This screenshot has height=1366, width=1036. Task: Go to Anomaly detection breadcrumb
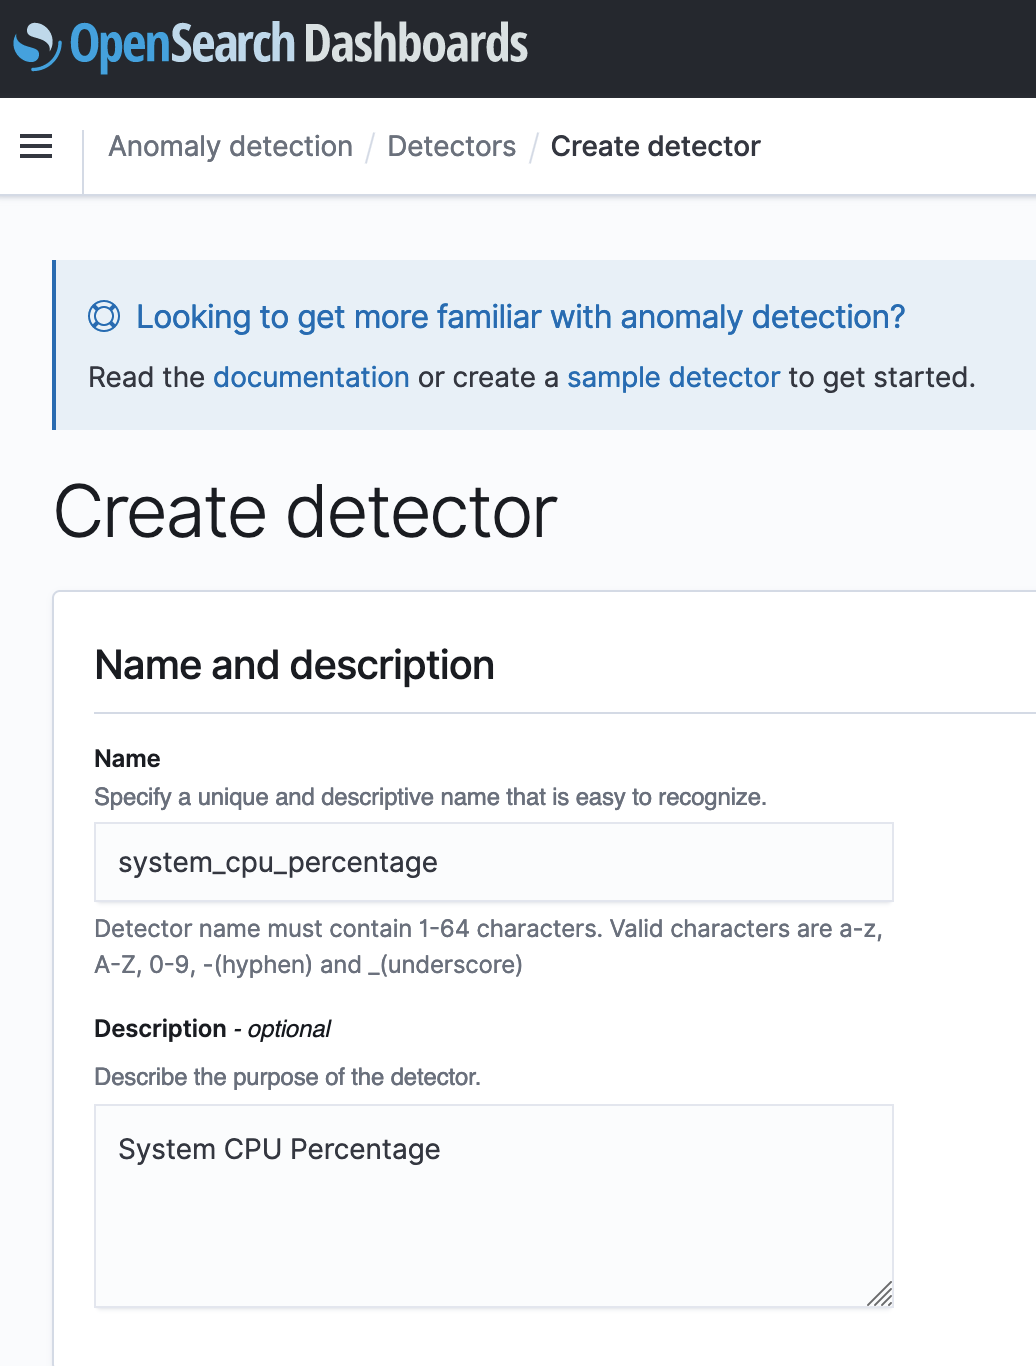(x=231, y=146)
